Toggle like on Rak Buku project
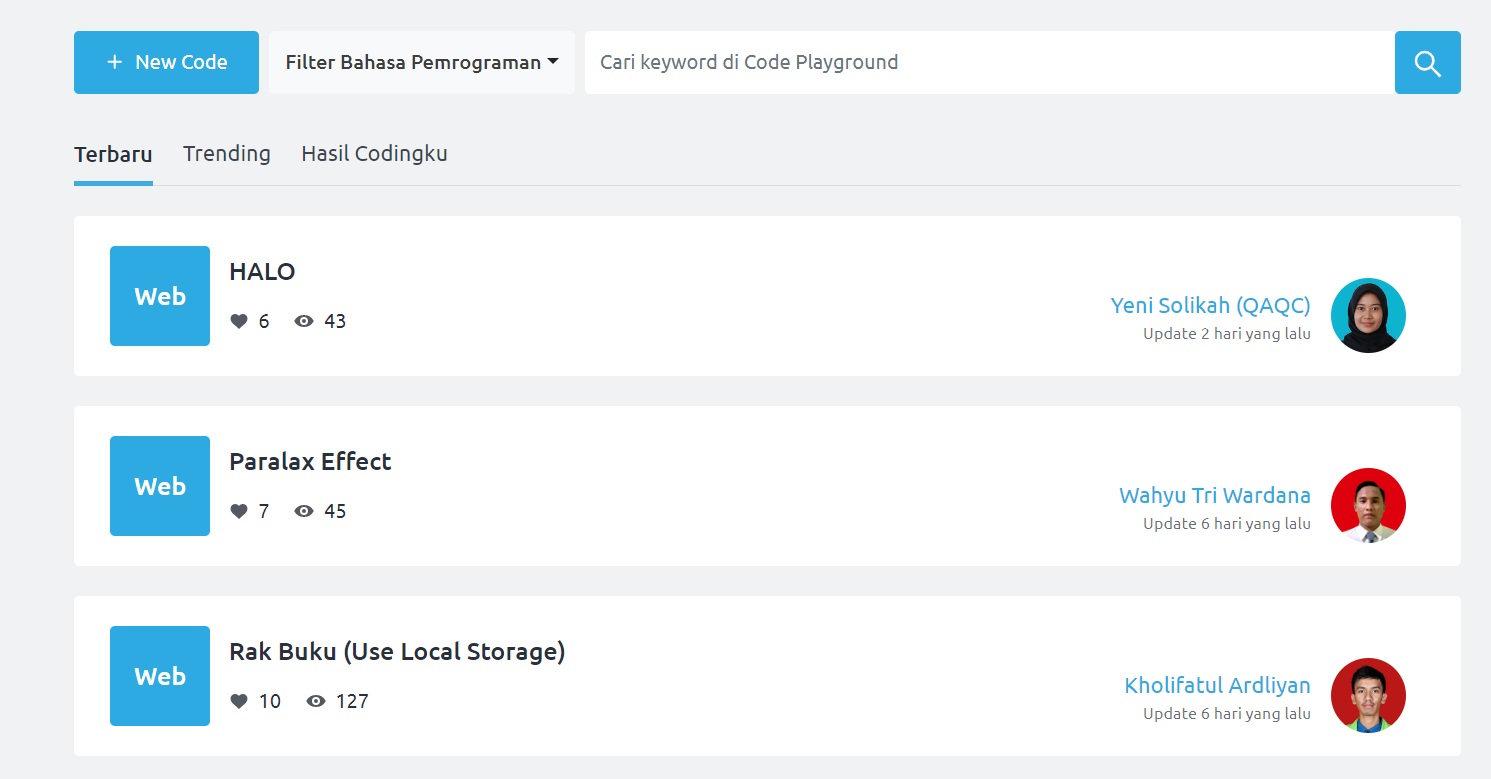 [x=238, y=700]
